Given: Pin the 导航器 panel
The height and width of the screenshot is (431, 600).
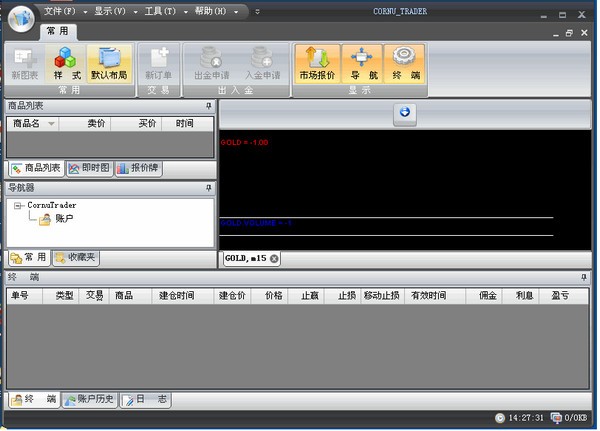Looking at the screenshot, I should tap(209, 188).
